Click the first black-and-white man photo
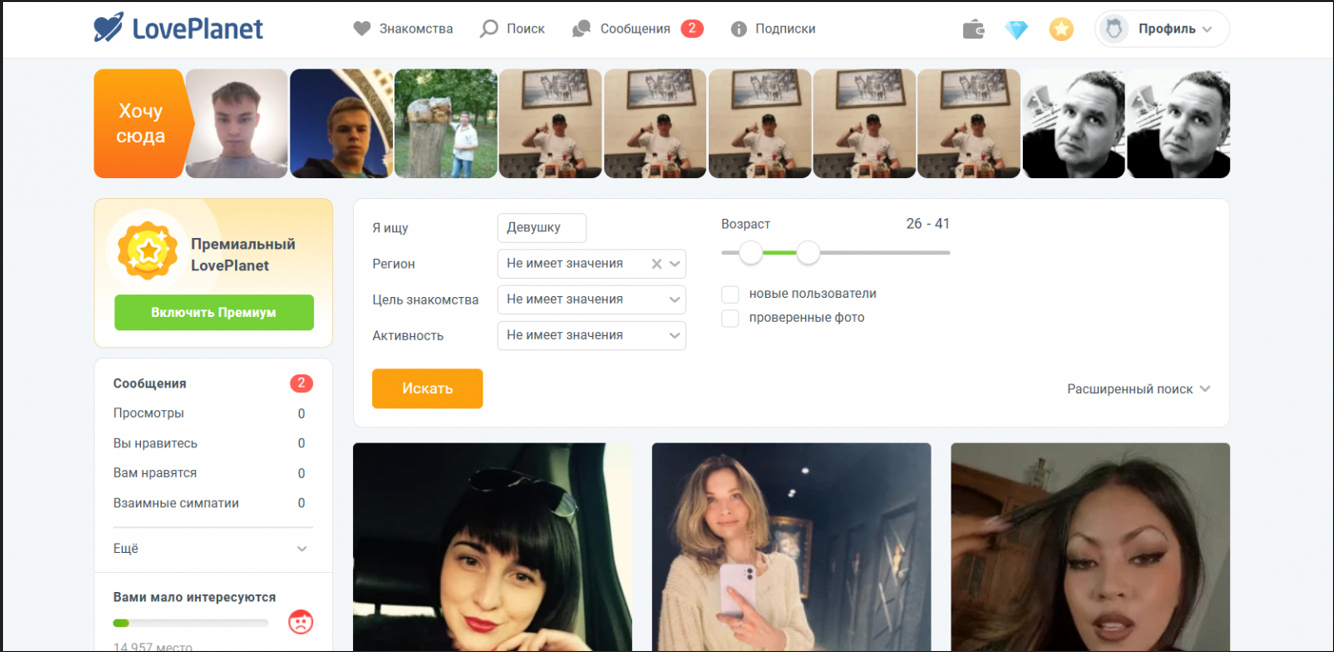Viewport: 1334px width, 652px height. pyautogui.click(x=1074, y=123)
